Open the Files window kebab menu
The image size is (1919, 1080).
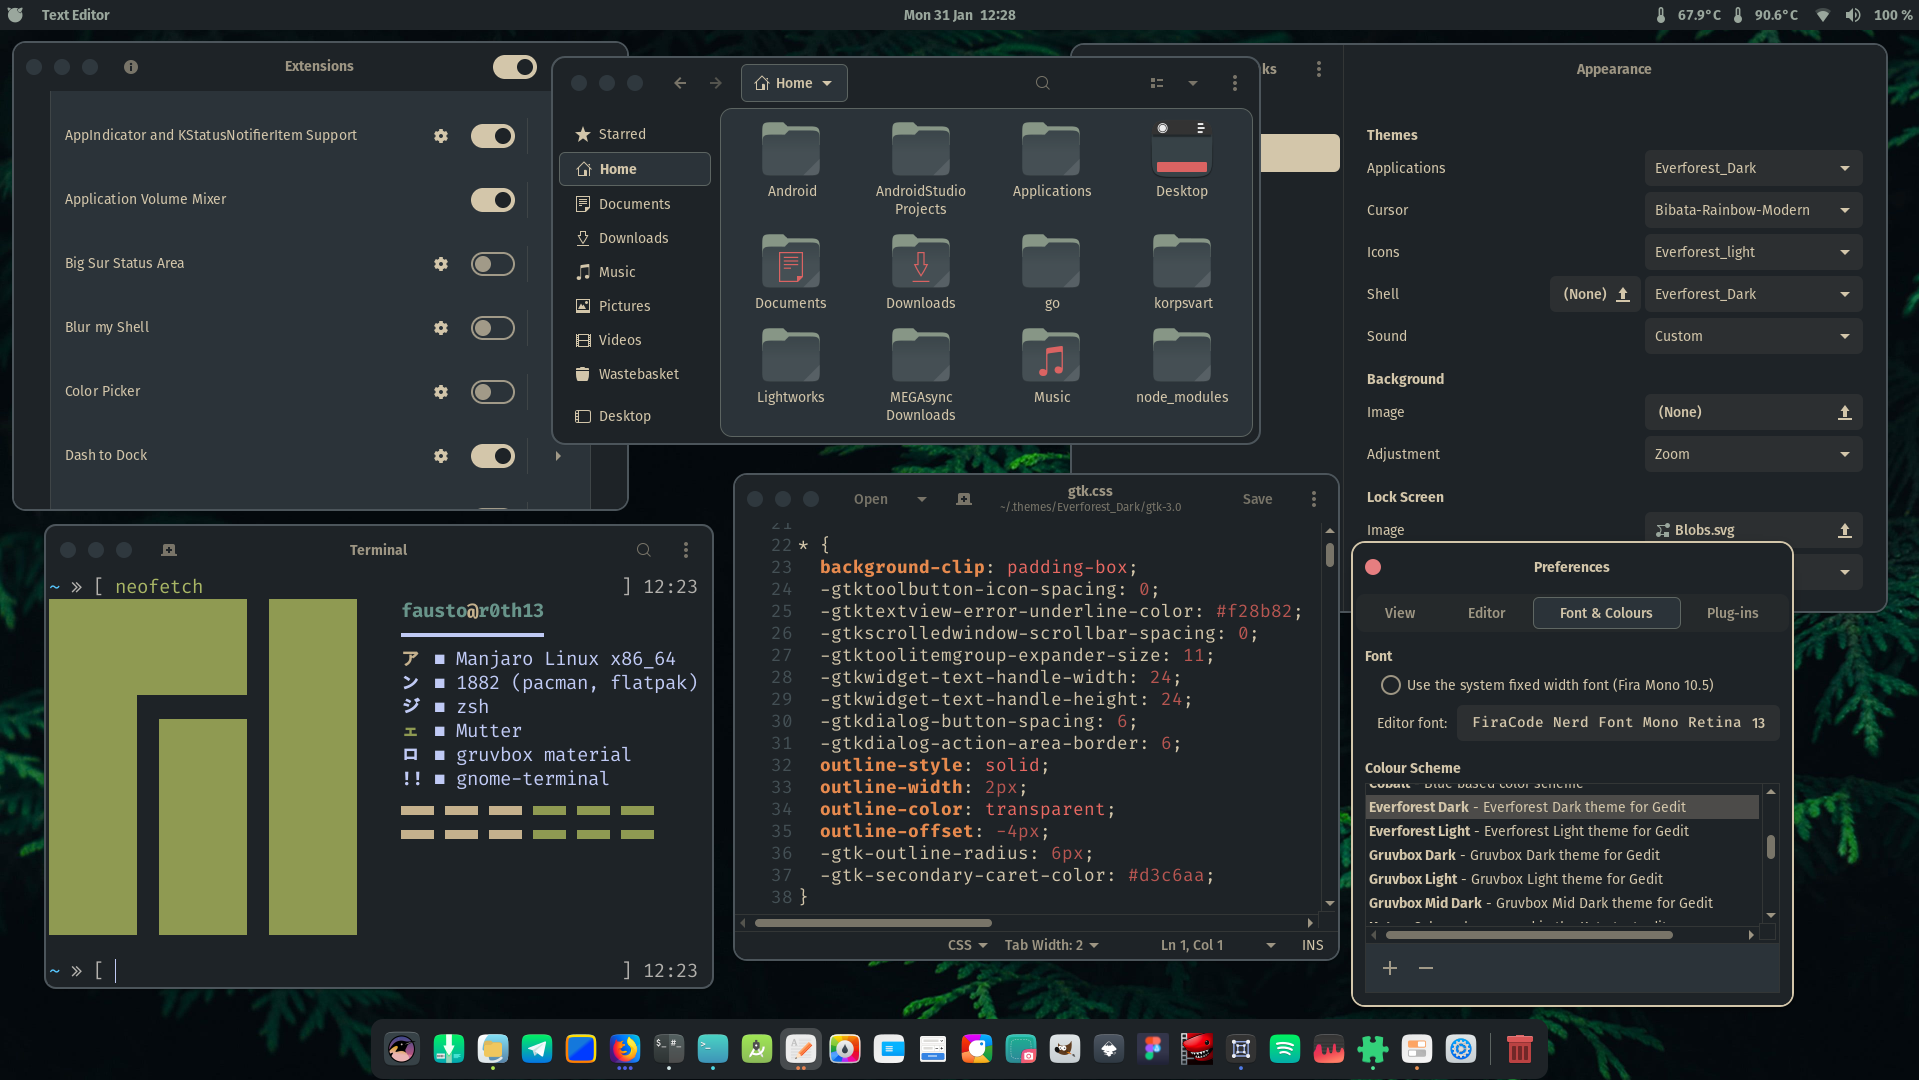pos(1235,83)
